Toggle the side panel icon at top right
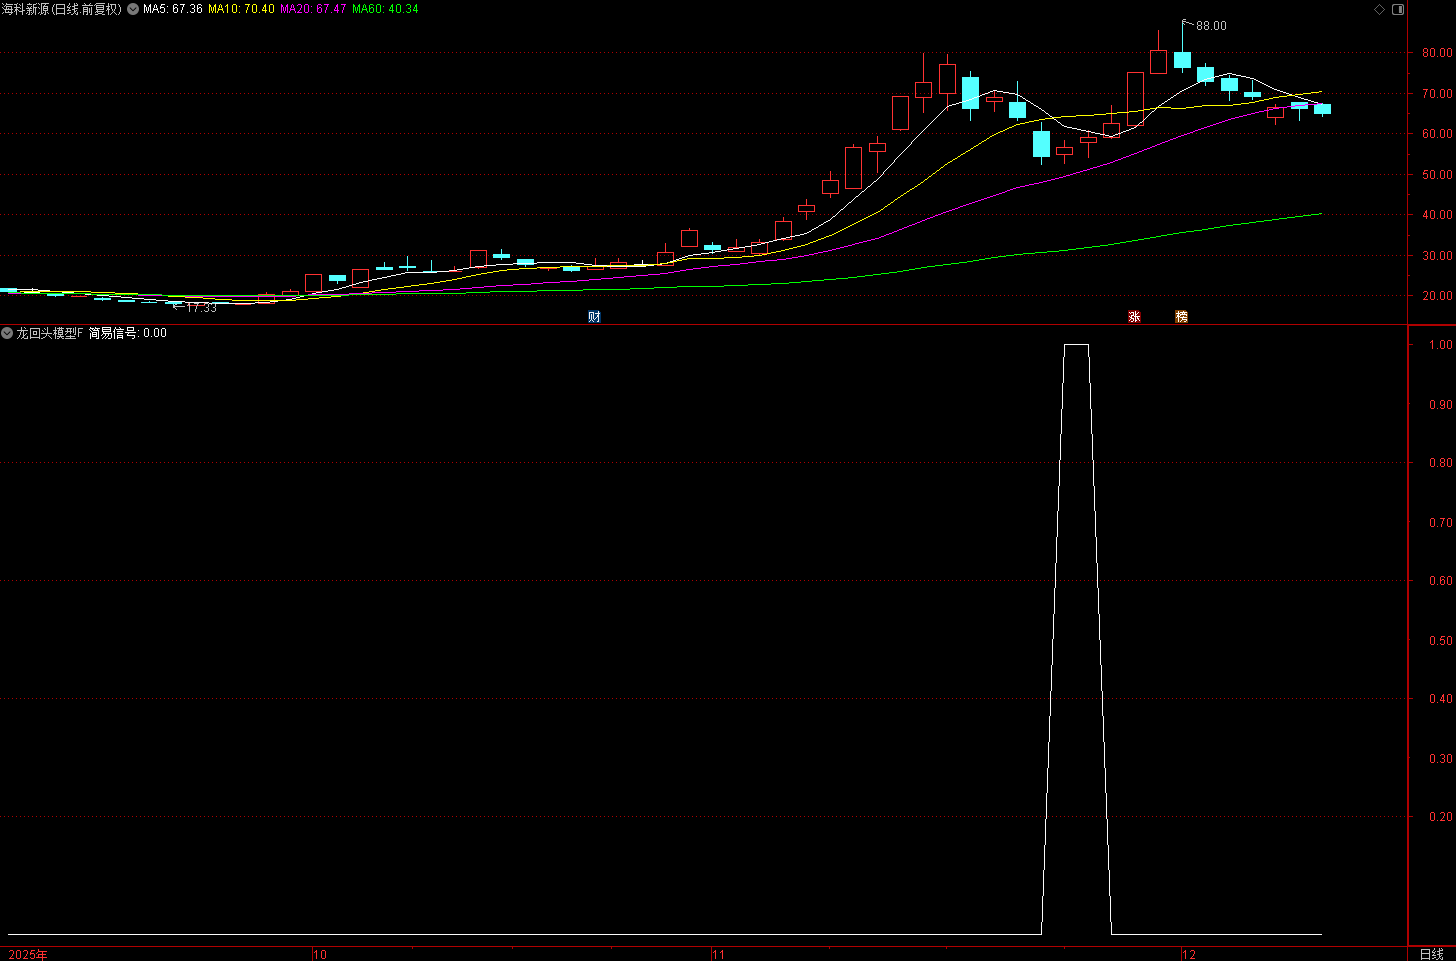Screen dimensions: 1456x961 point(1398,9)
